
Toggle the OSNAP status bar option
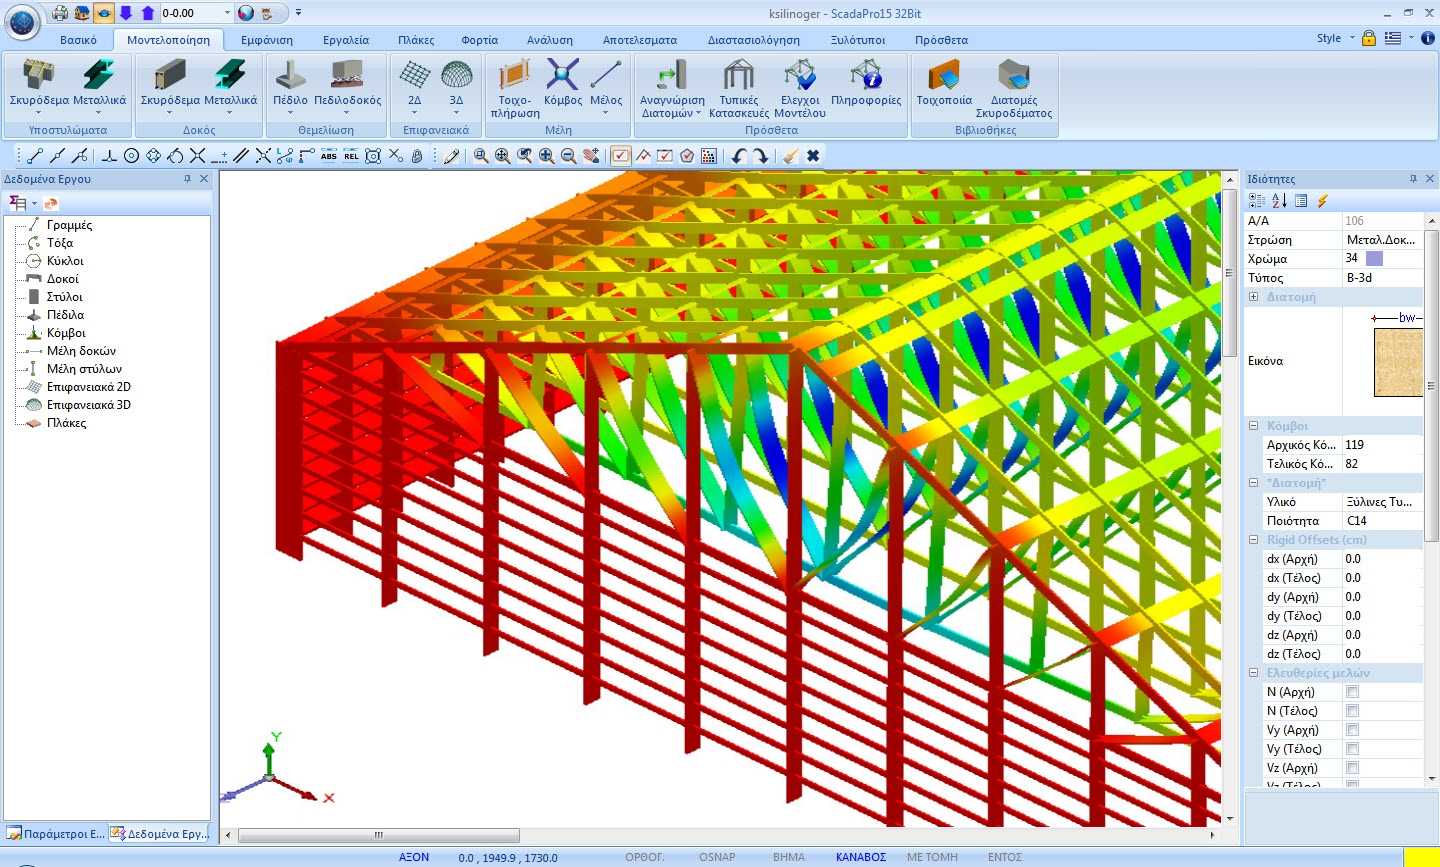pyautogui.click(x=717, y=857)
